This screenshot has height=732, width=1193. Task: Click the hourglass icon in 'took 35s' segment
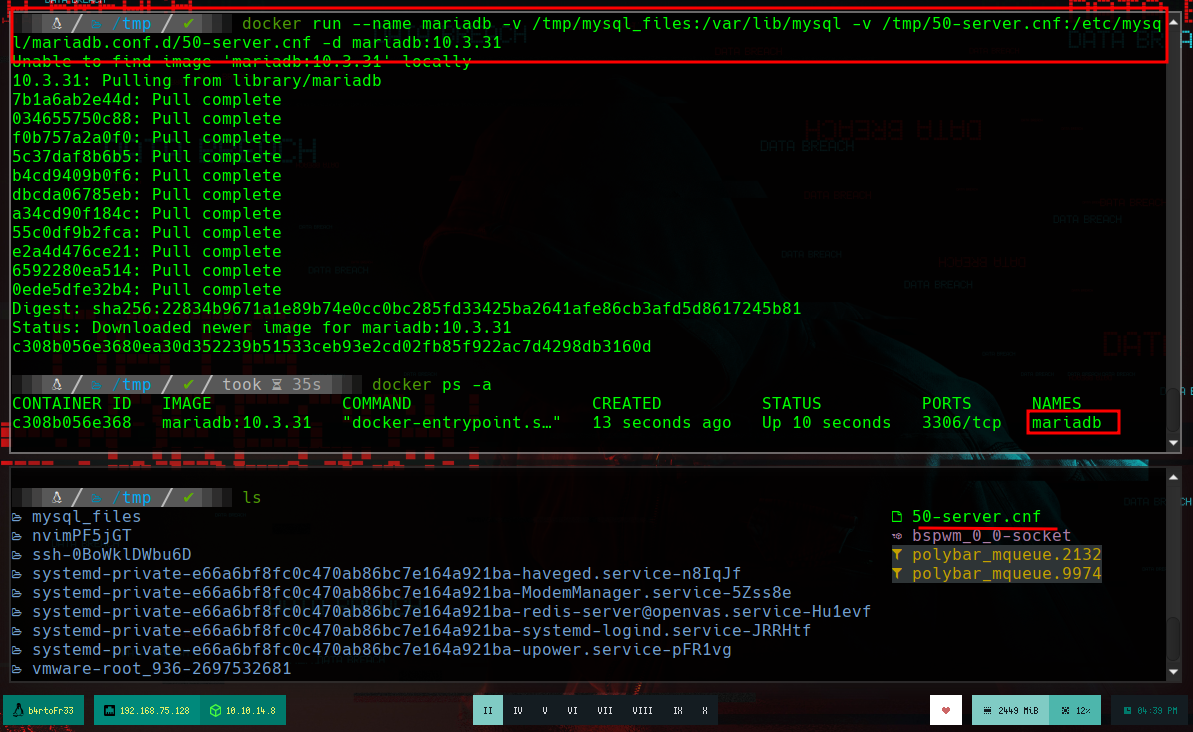click(277, 385)
